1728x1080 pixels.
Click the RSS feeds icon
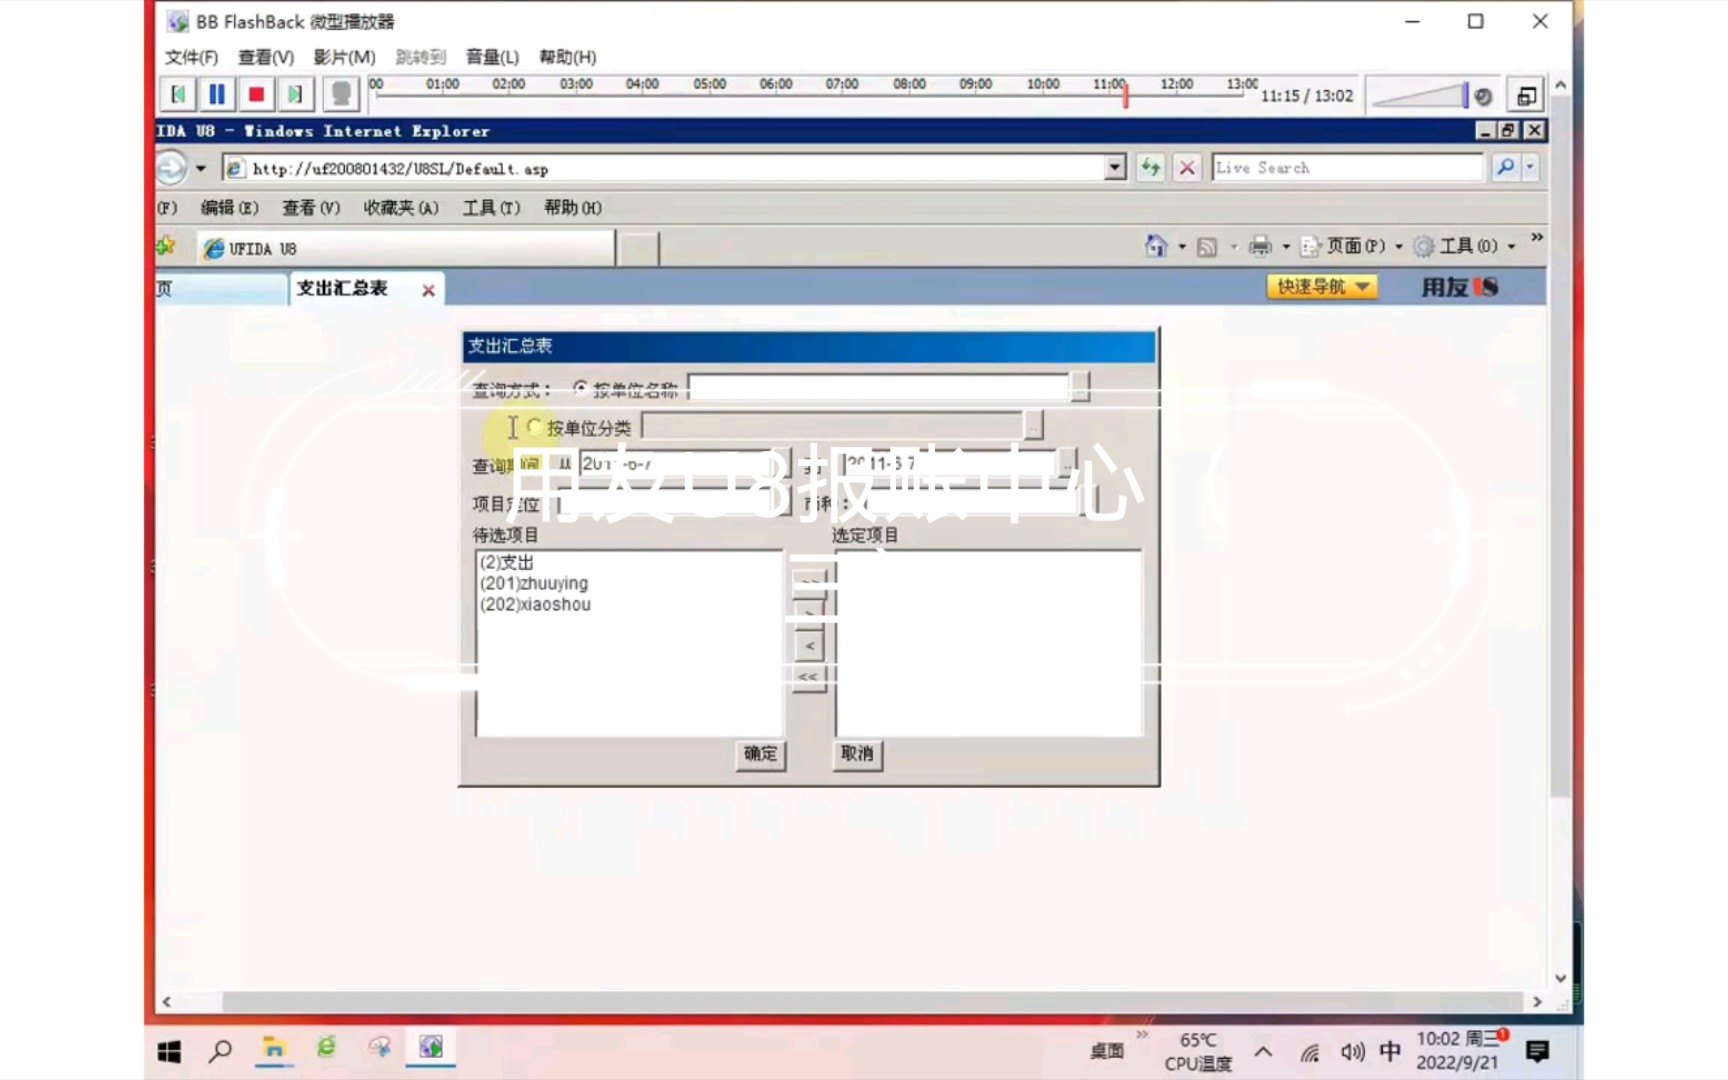(1207, 247)
